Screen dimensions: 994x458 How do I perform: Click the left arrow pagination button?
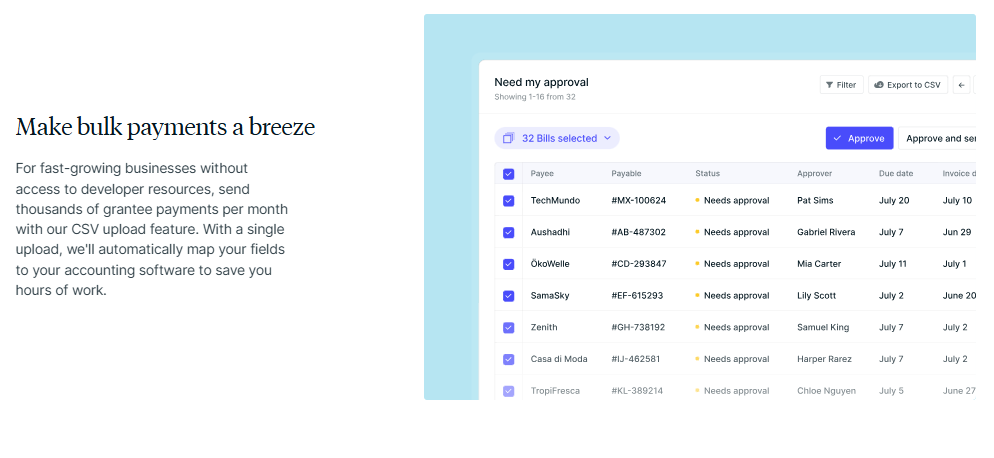point(962,85)
